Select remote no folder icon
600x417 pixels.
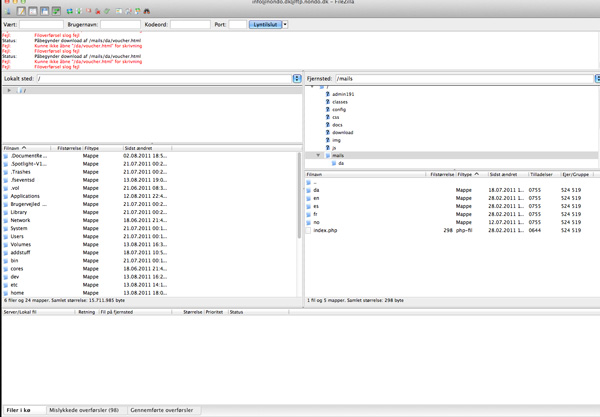click(x=308, y=222)
